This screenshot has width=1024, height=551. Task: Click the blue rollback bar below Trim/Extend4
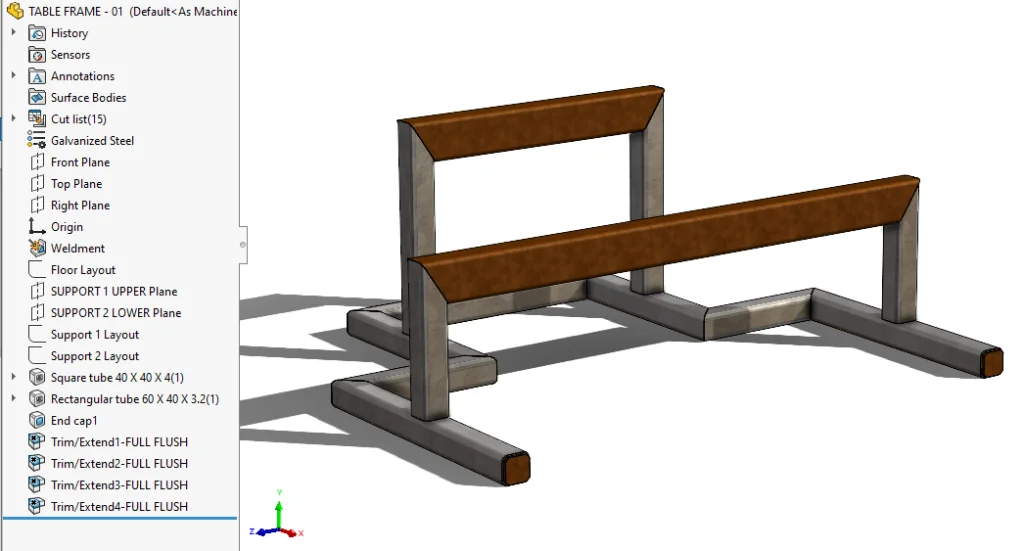(120, 519)
